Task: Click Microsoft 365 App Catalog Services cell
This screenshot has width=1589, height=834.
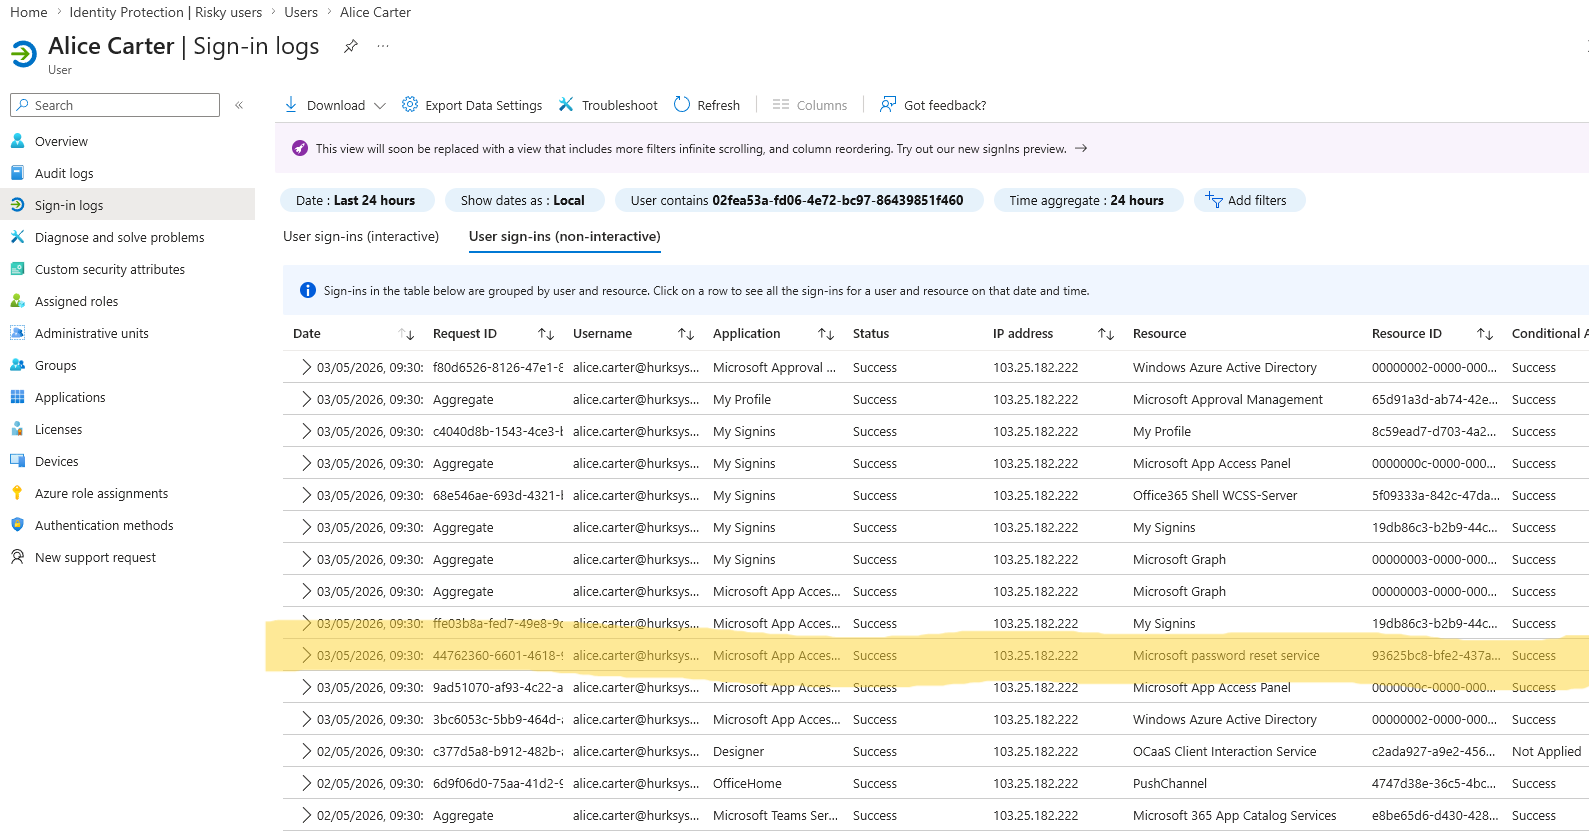Action: (x=1234, y=815)
